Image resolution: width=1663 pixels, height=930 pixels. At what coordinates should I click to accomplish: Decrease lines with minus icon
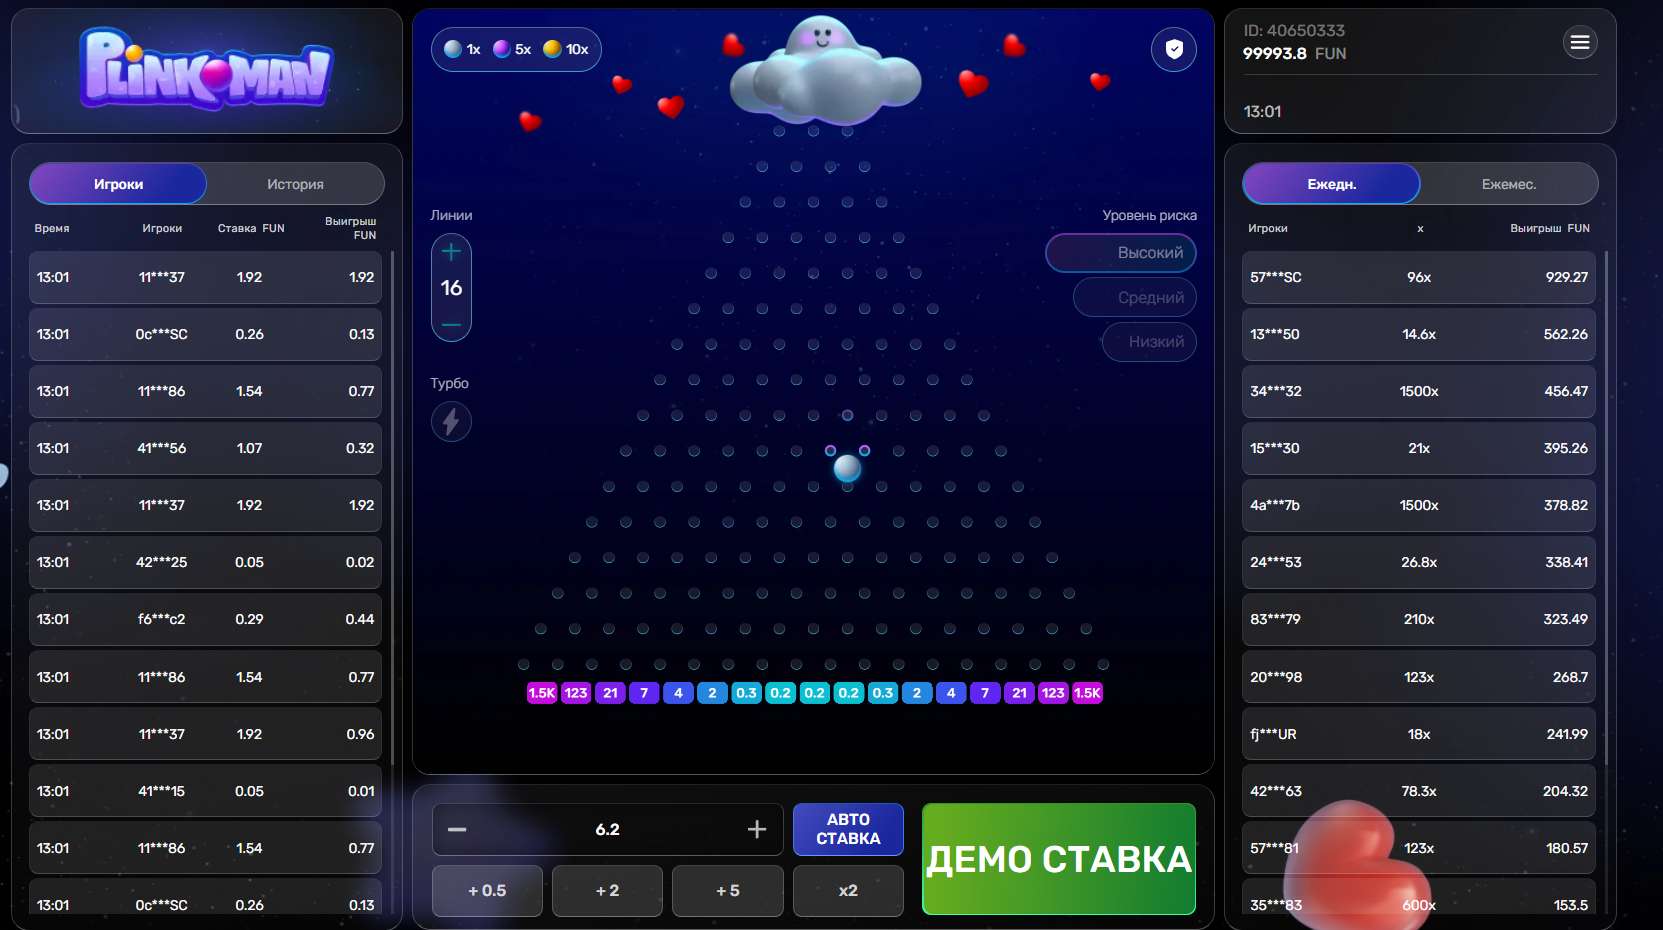451,325
